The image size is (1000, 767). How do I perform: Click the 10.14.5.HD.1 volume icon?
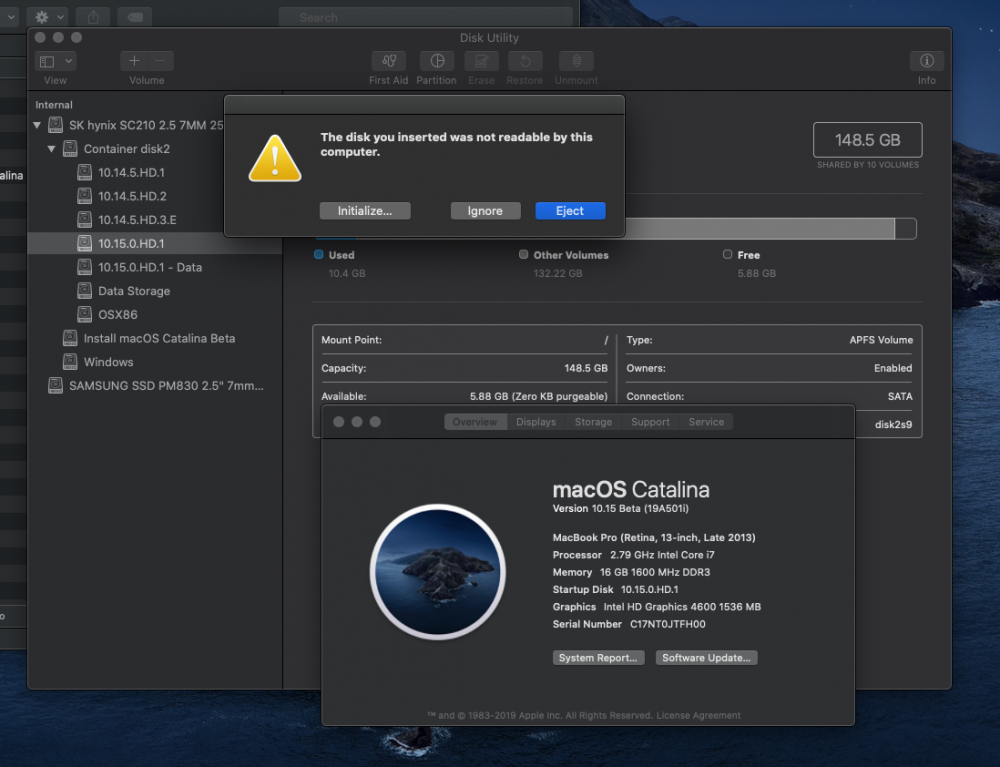pyautogui.click(x=84, y=172)
